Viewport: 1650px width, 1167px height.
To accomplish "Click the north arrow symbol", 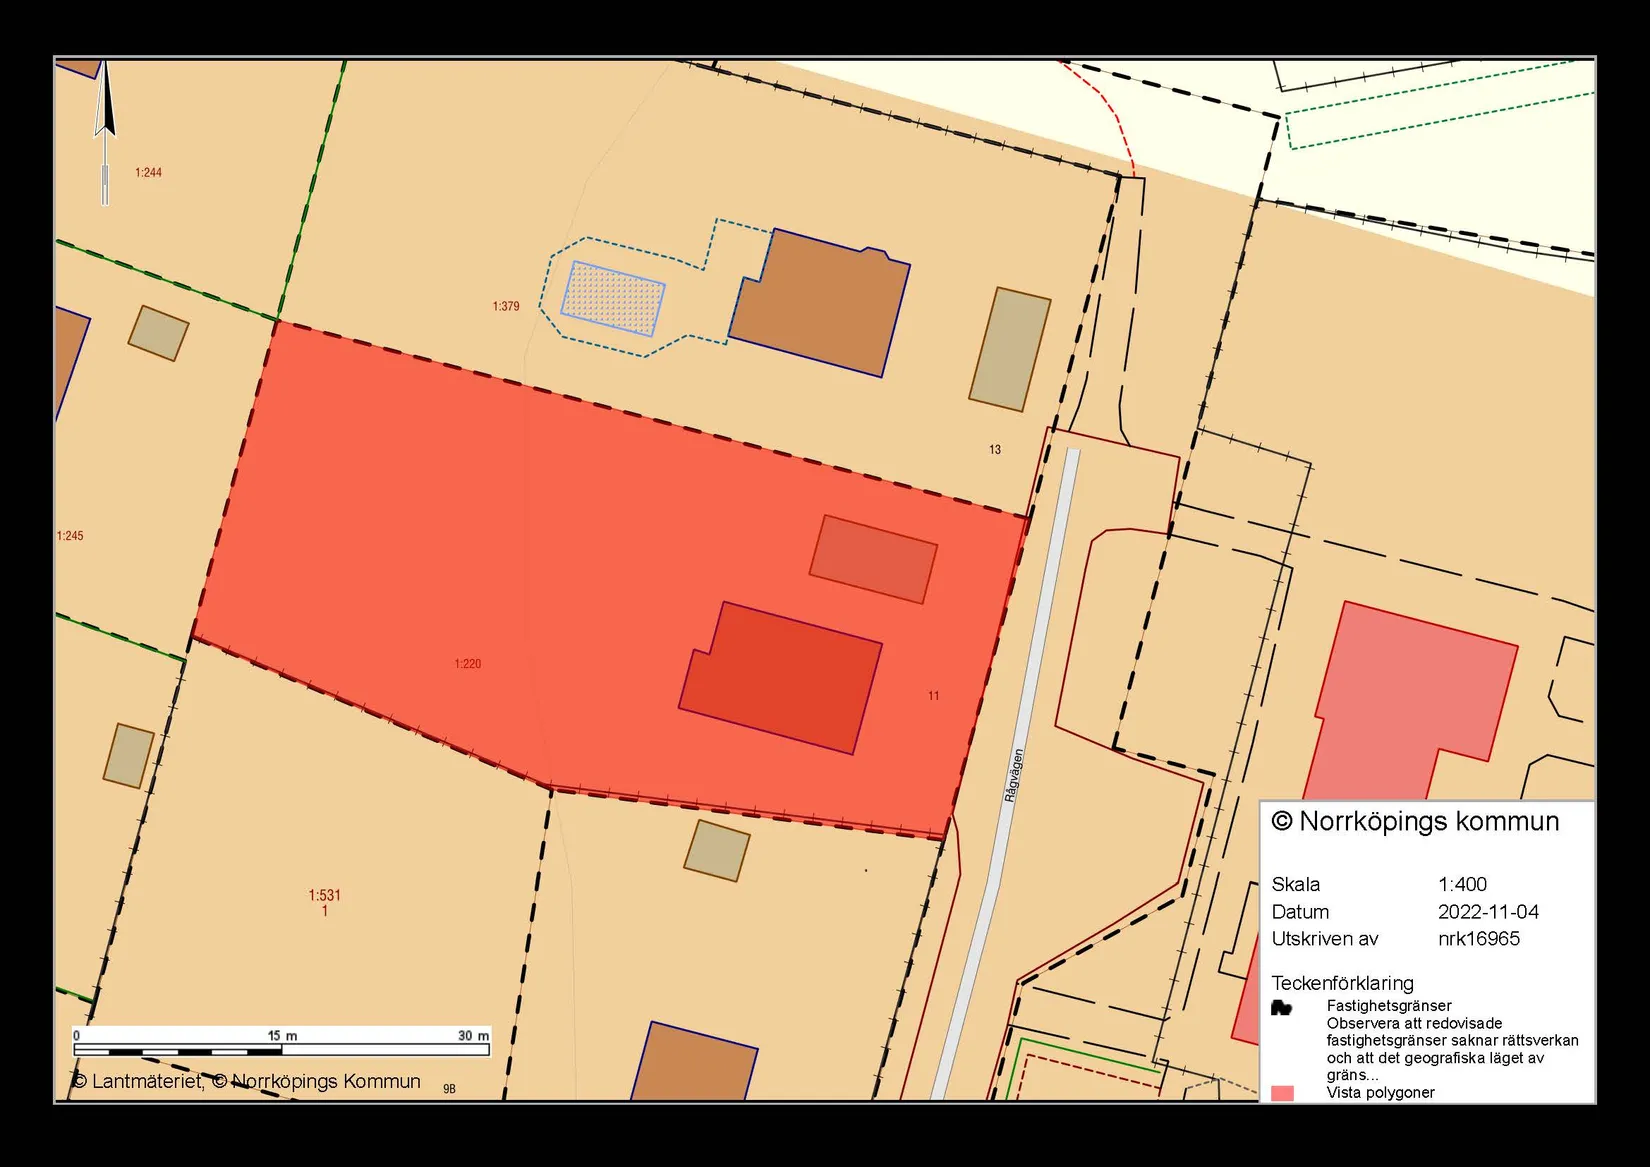I will pos(105,131).
